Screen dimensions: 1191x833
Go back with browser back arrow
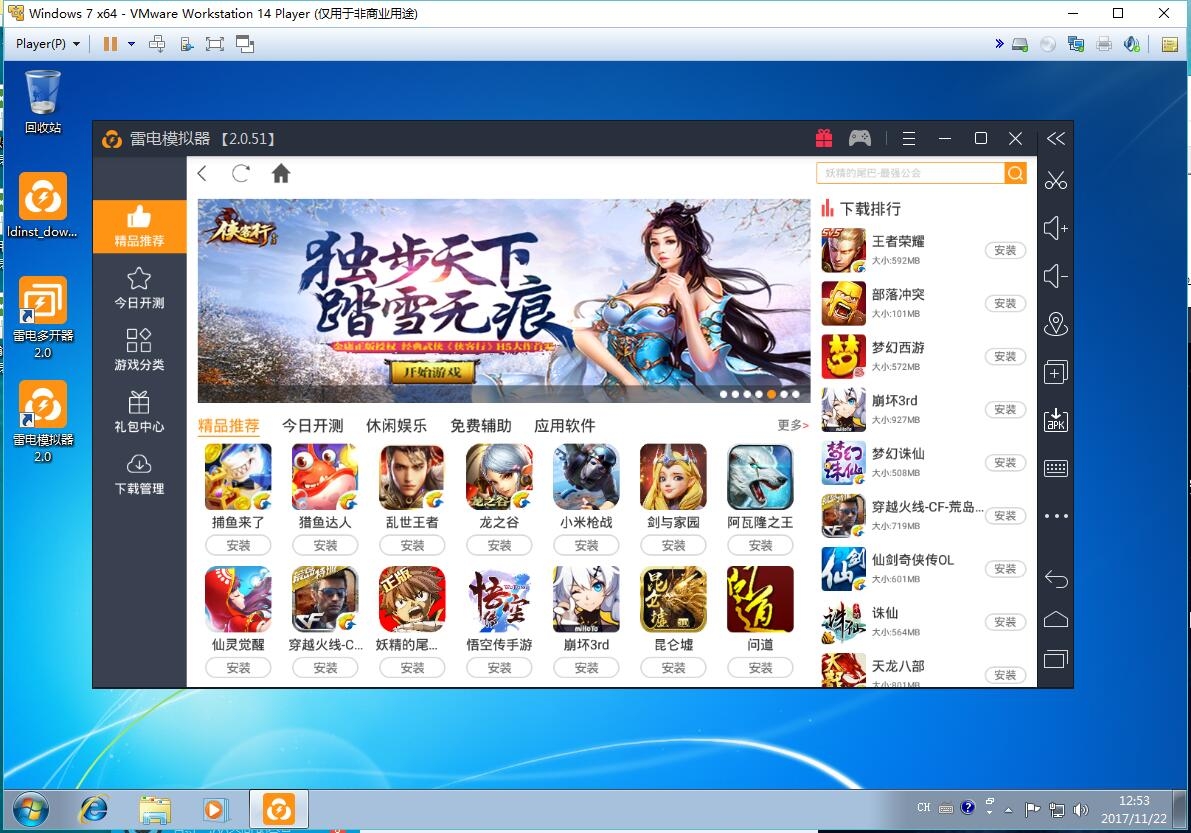202,173
